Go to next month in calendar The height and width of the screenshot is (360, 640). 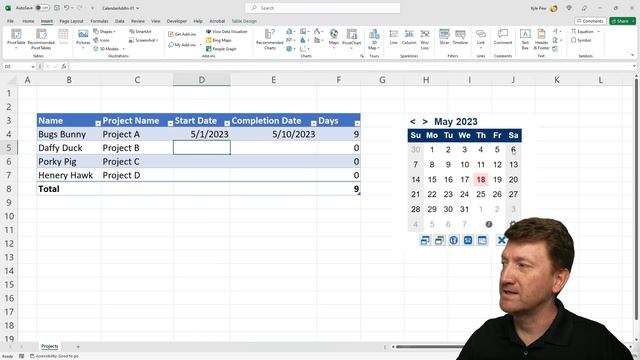click(x=425, y=122)
